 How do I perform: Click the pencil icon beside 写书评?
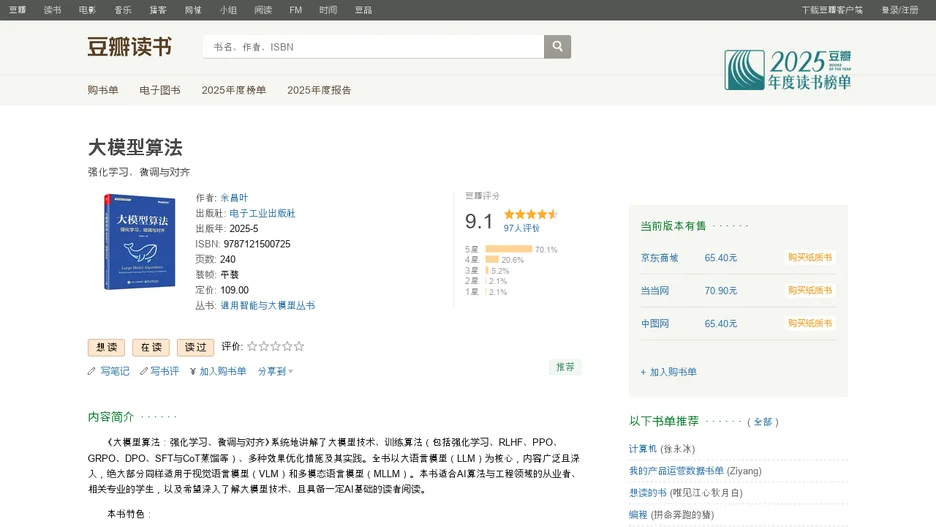[x=144, y=371]
